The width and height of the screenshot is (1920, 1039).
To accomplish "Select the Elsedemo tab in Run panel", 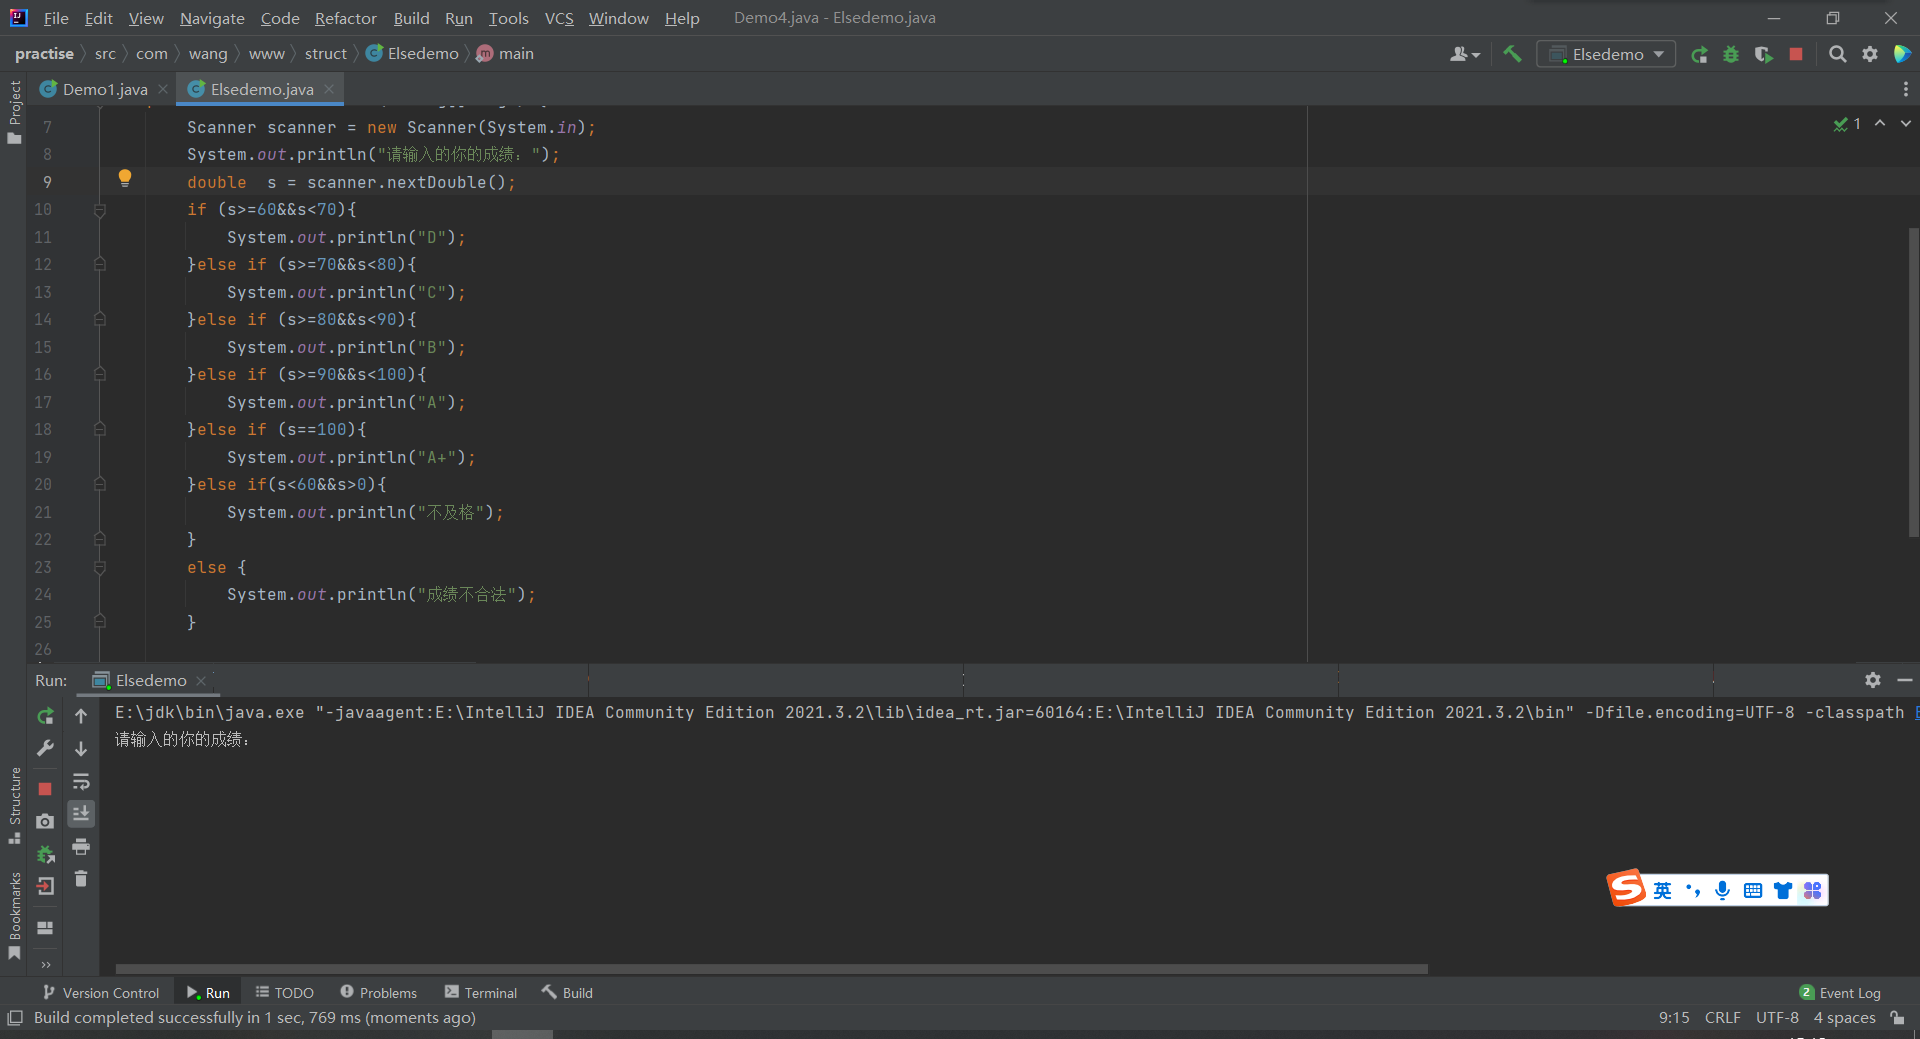I will tap(150, 680).
